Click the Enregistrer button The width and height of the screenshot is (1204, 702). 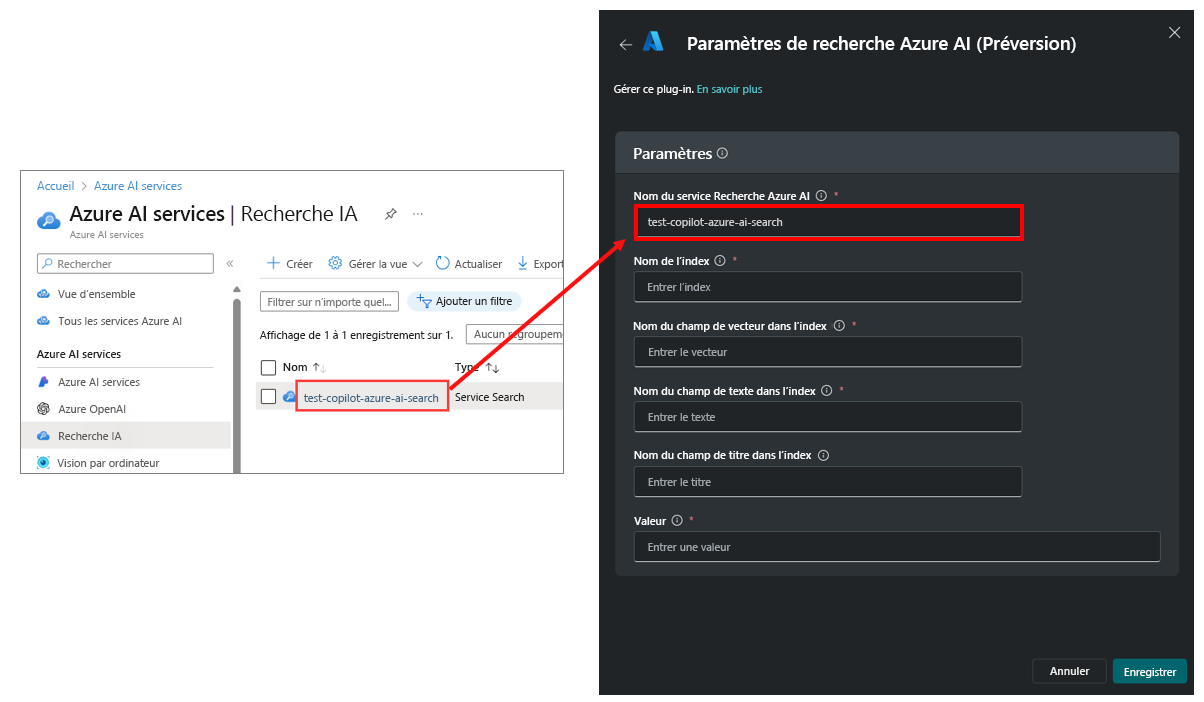pyautogui.click(x=1149, y=671)
